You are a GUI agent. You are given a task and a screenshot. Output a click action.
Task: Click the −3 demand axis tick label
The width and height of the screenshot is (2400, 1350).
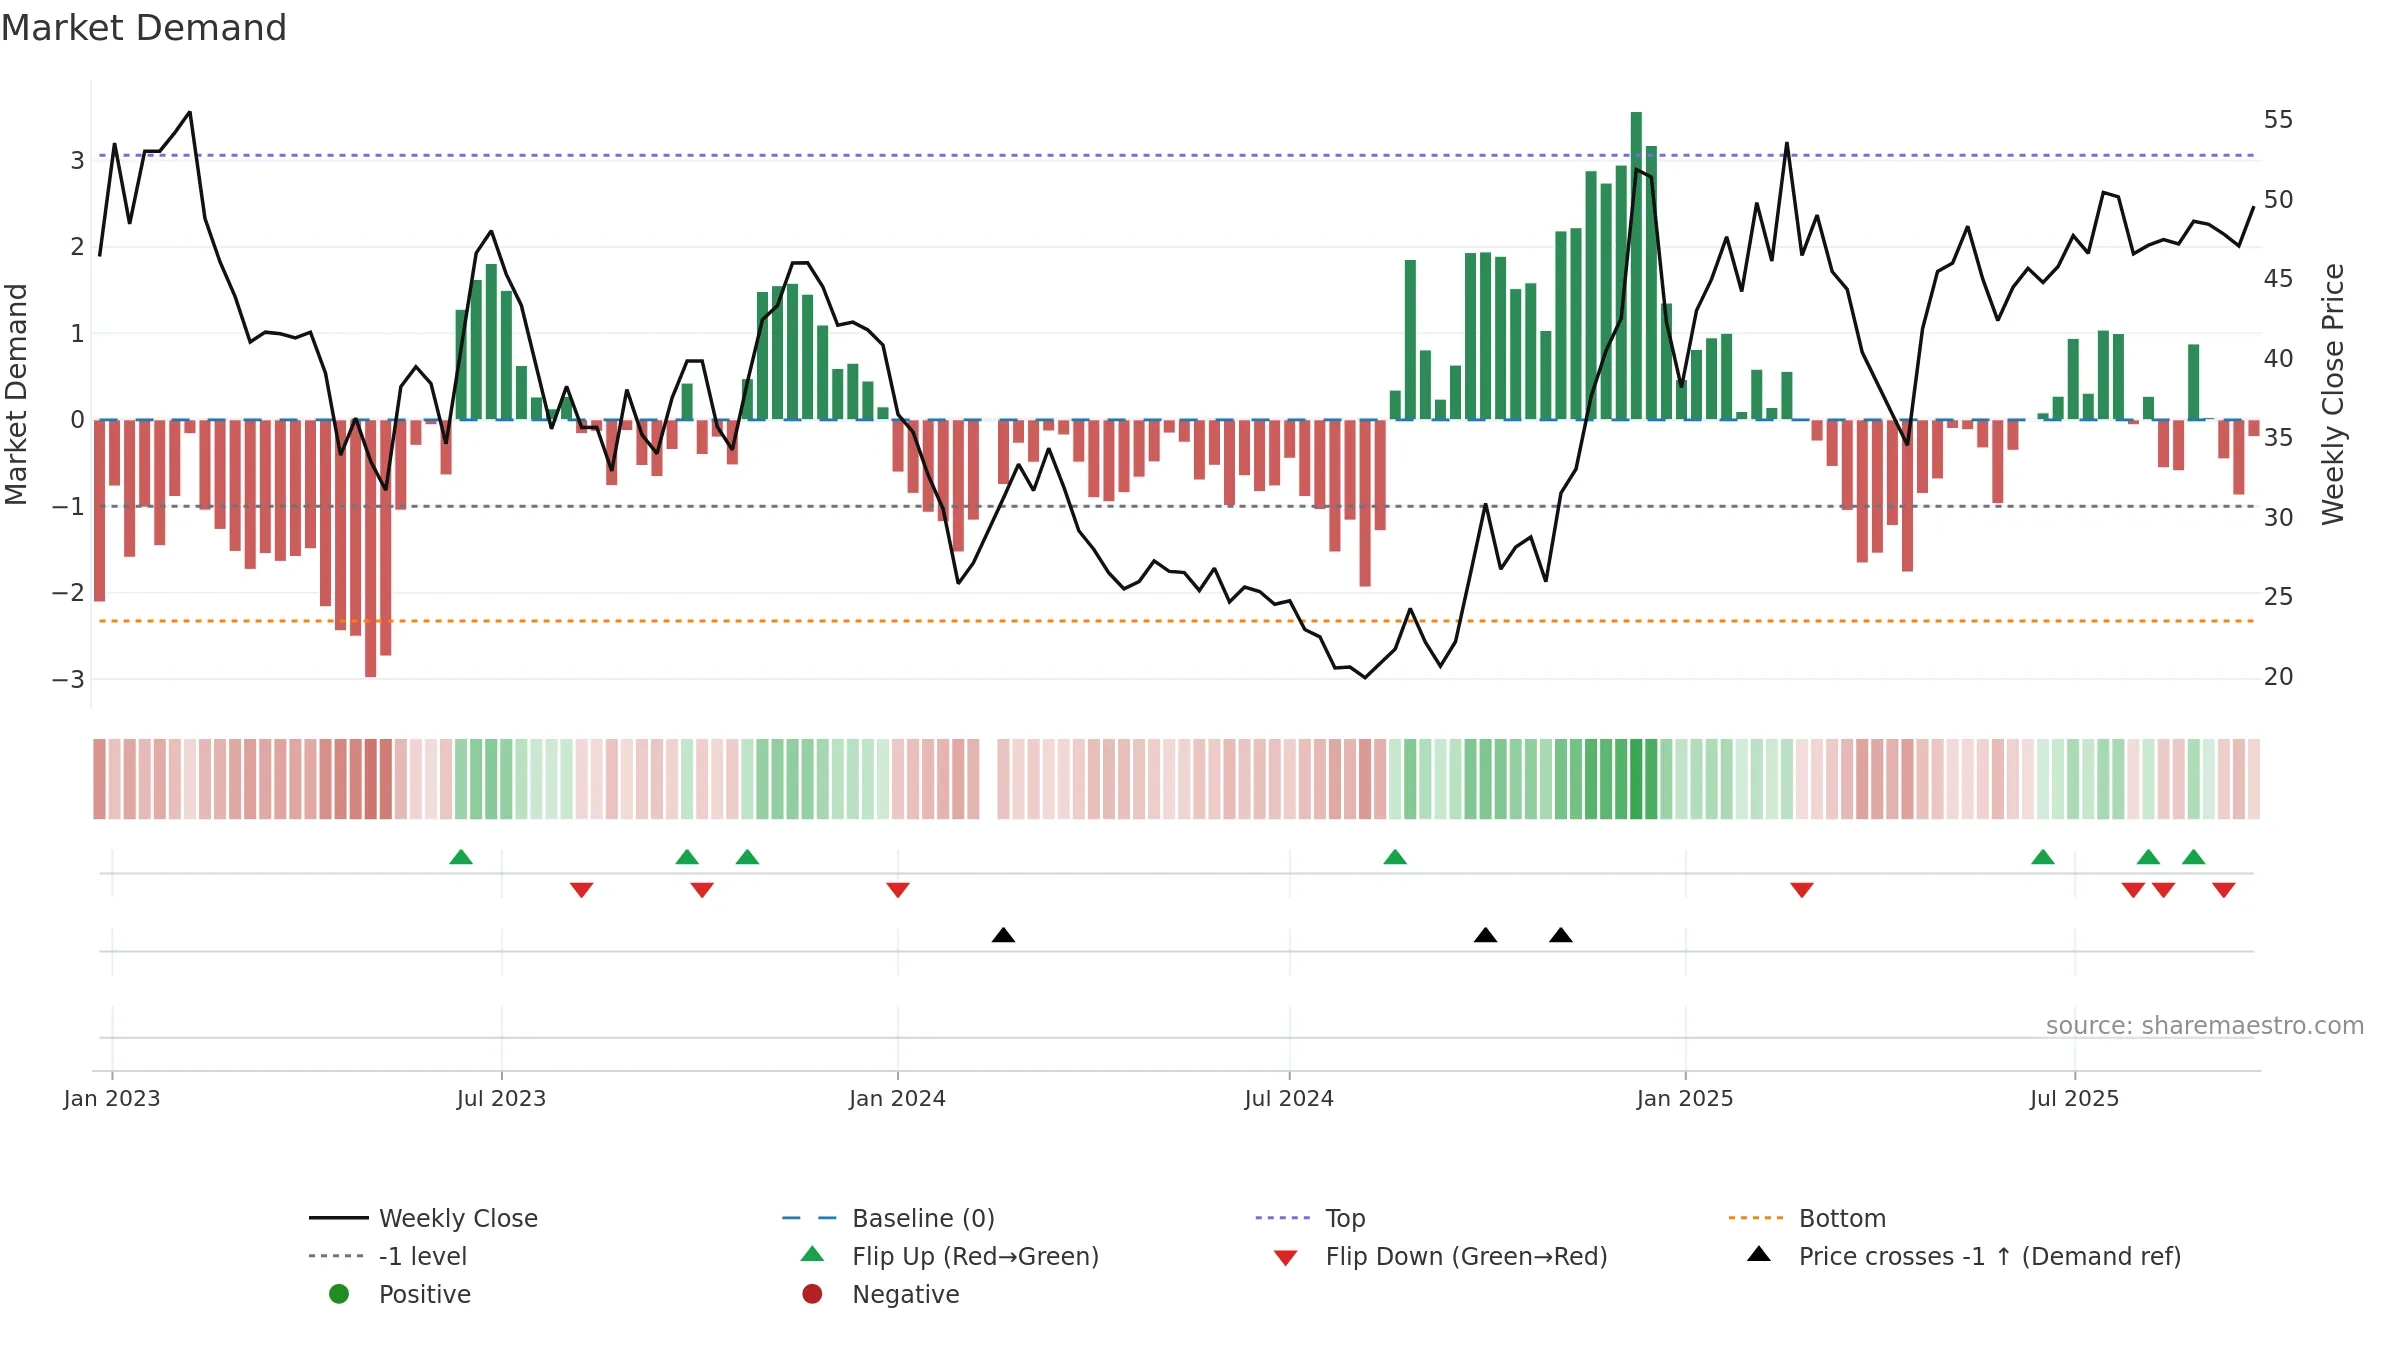point(68,680)
